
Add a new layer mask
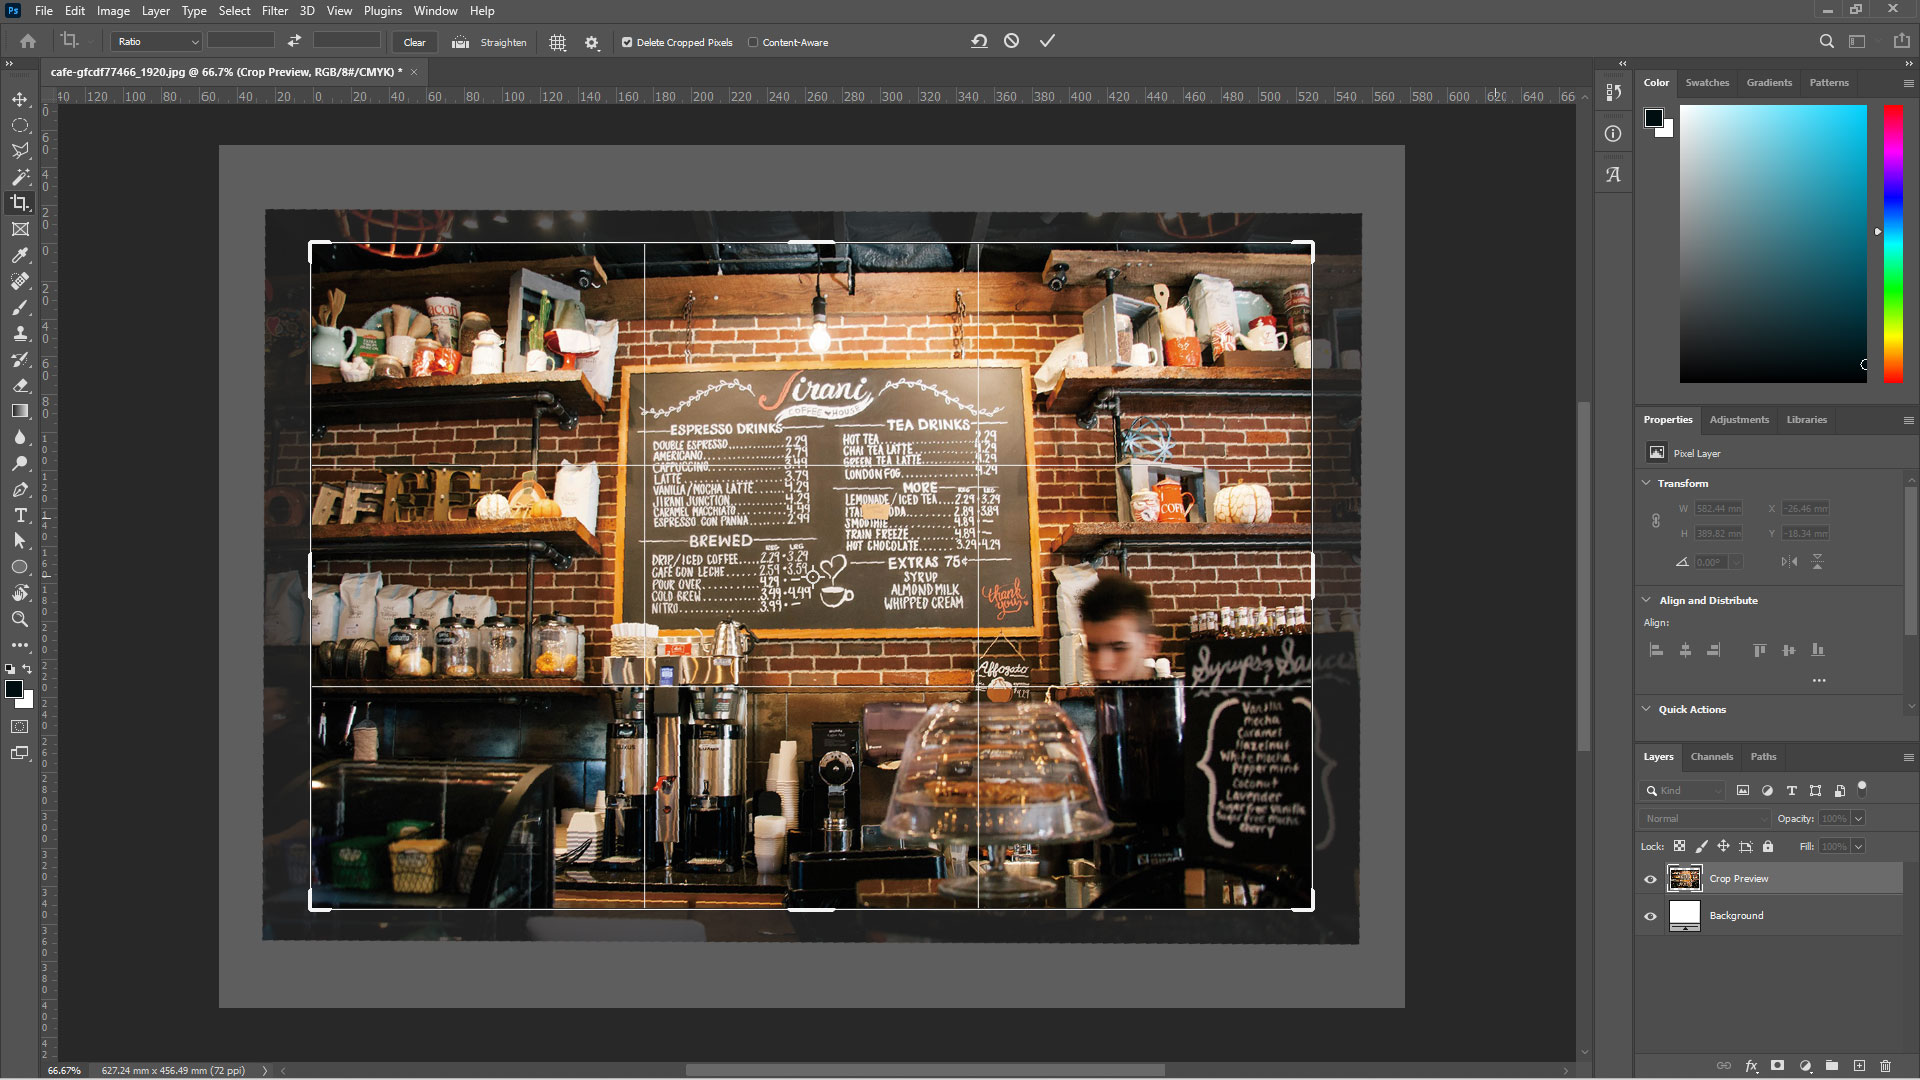point(1777,1066)
